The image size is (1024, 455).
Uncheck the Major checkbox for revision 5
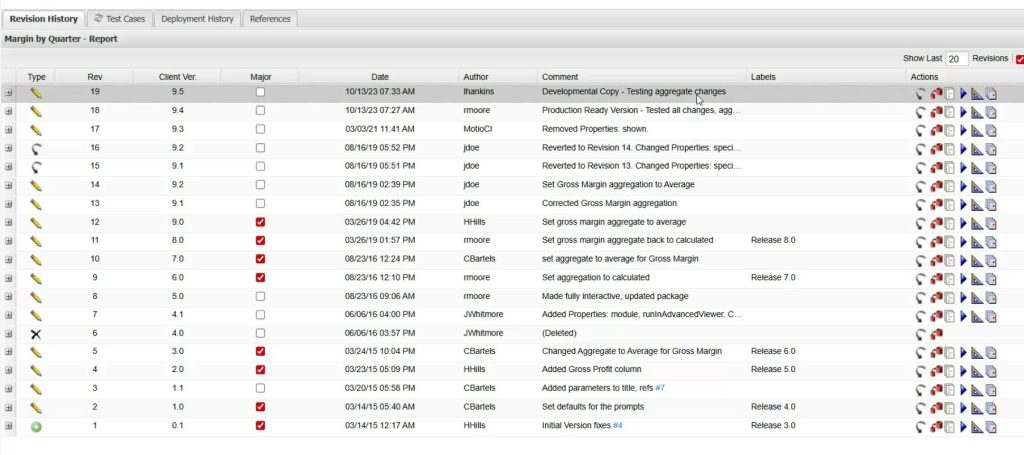(261, 351)
